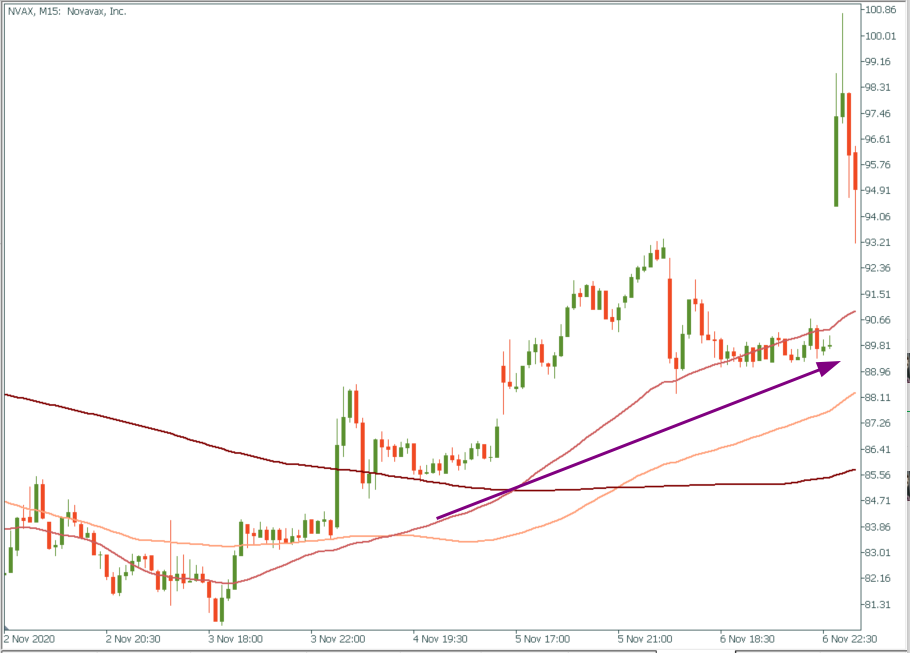
Task: Click the 85.56 price scale label
Action: pos(881,475)
